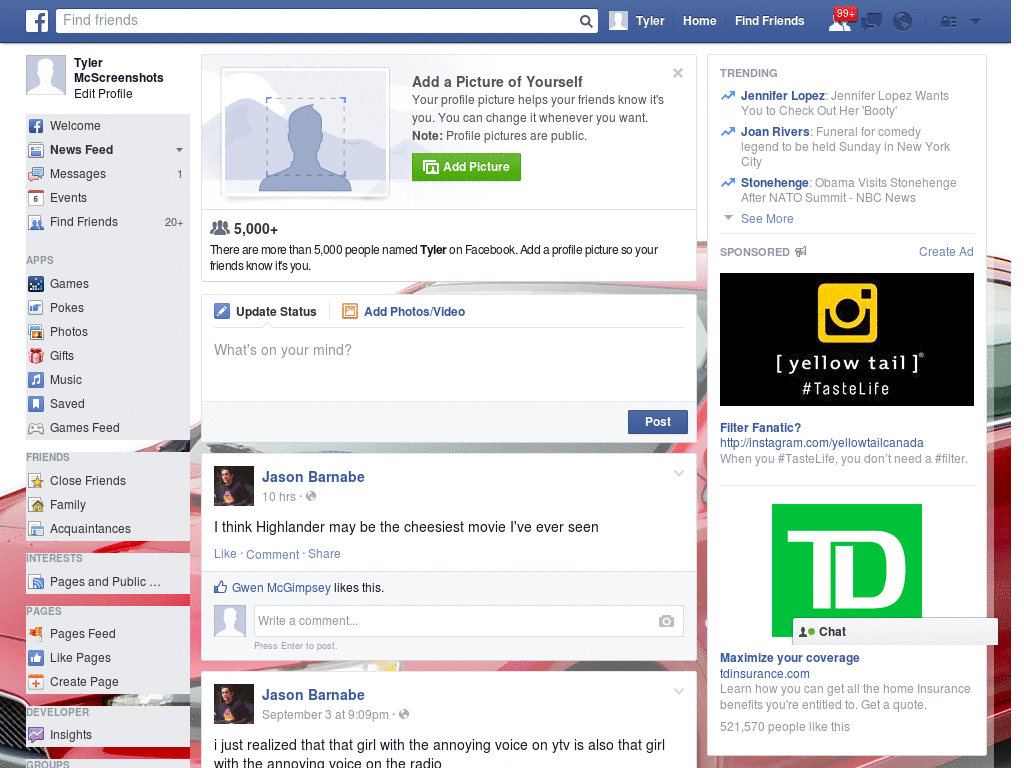This screenshot has height=768, width=1024.
Task: Open the Chat bar
Action: 895,632
